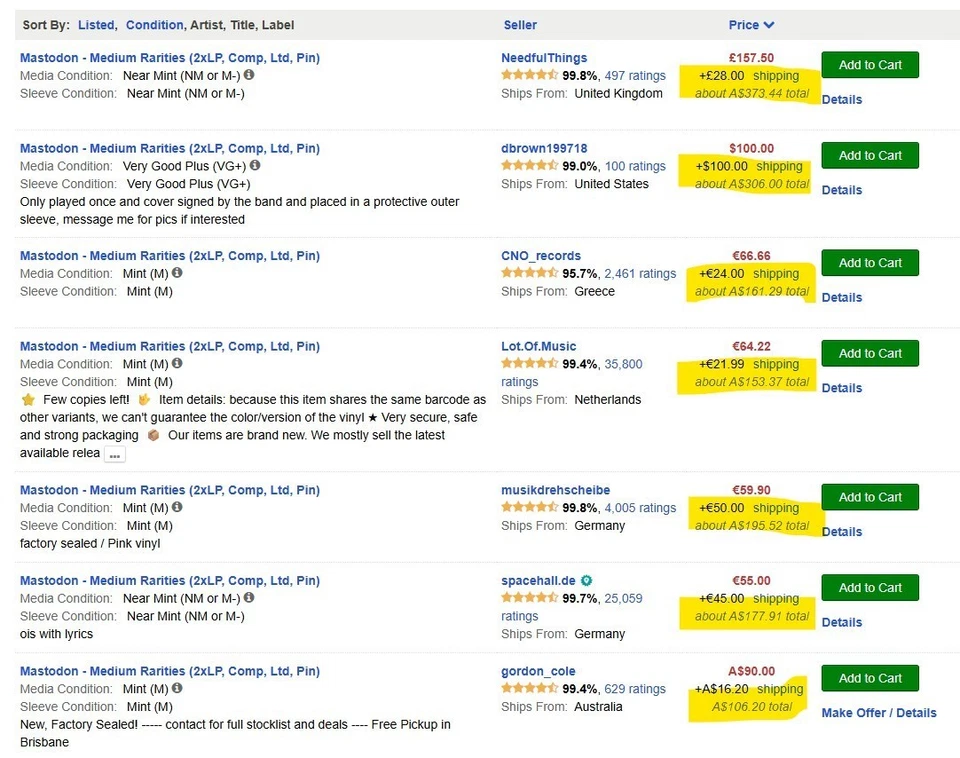The width and height of the screenshot is (960, 758).
Task: Add CNO_records' €66.66 copy to cart
Action: pyautogui.click(x=869, y=263)
